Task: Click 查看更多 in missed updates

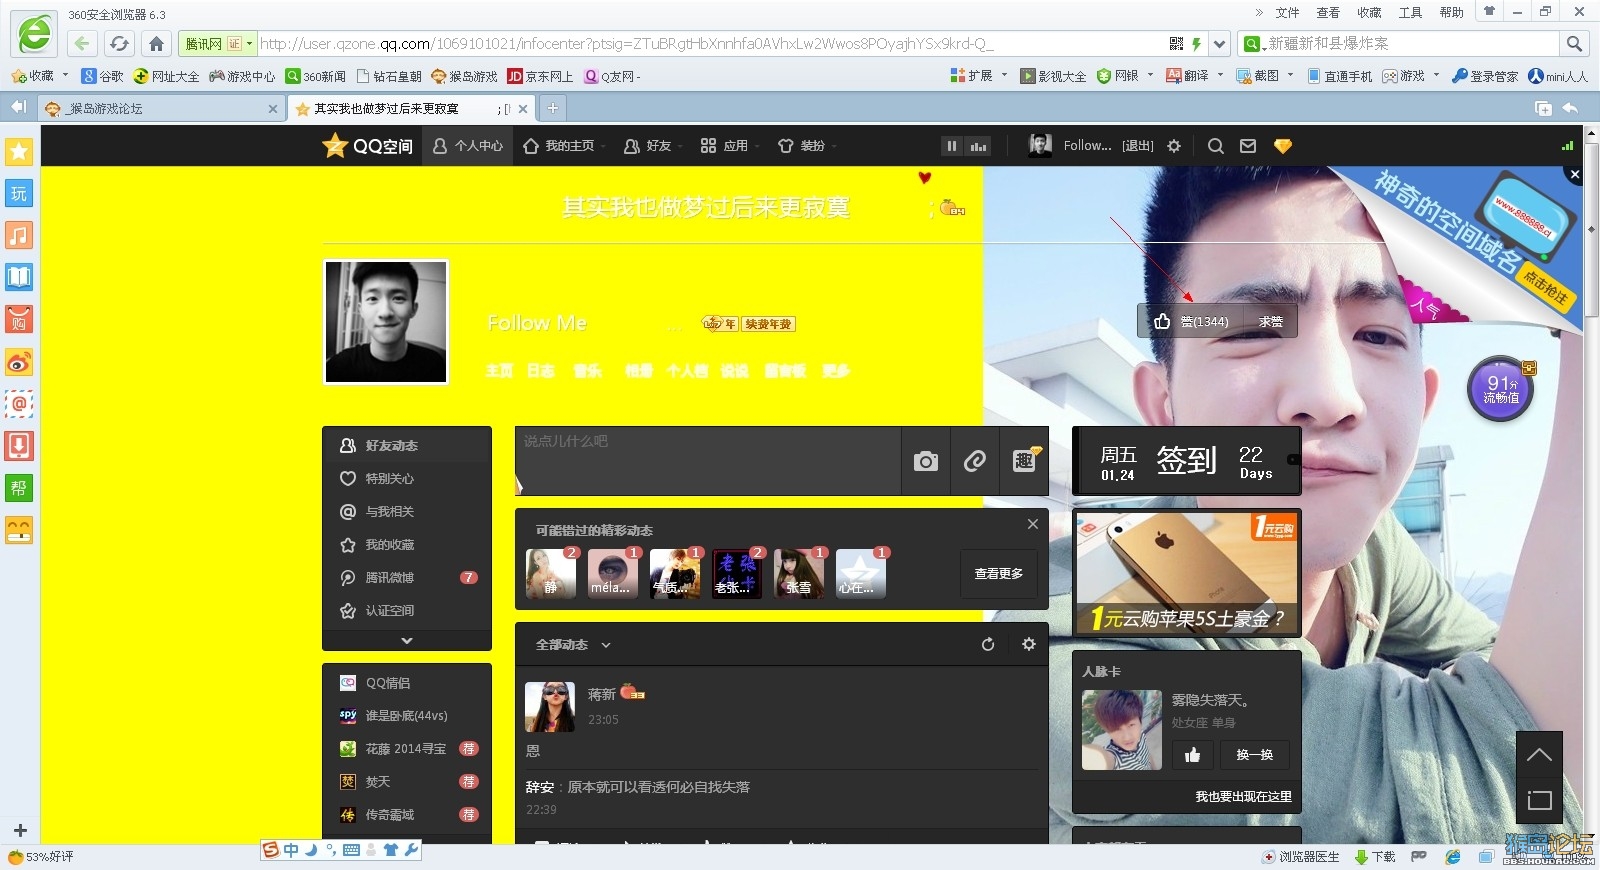Action: point(999,573)
